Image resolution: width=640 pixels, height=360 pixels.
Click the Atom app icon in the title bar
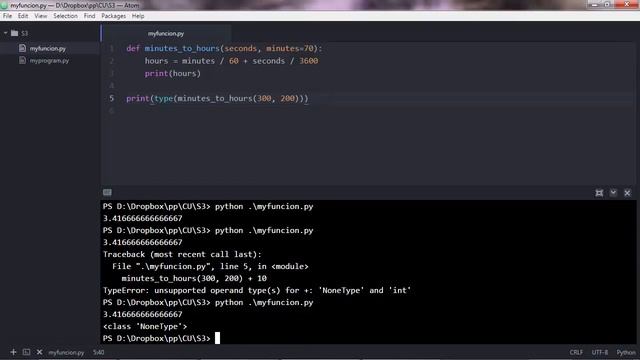(x=4, y=5)
